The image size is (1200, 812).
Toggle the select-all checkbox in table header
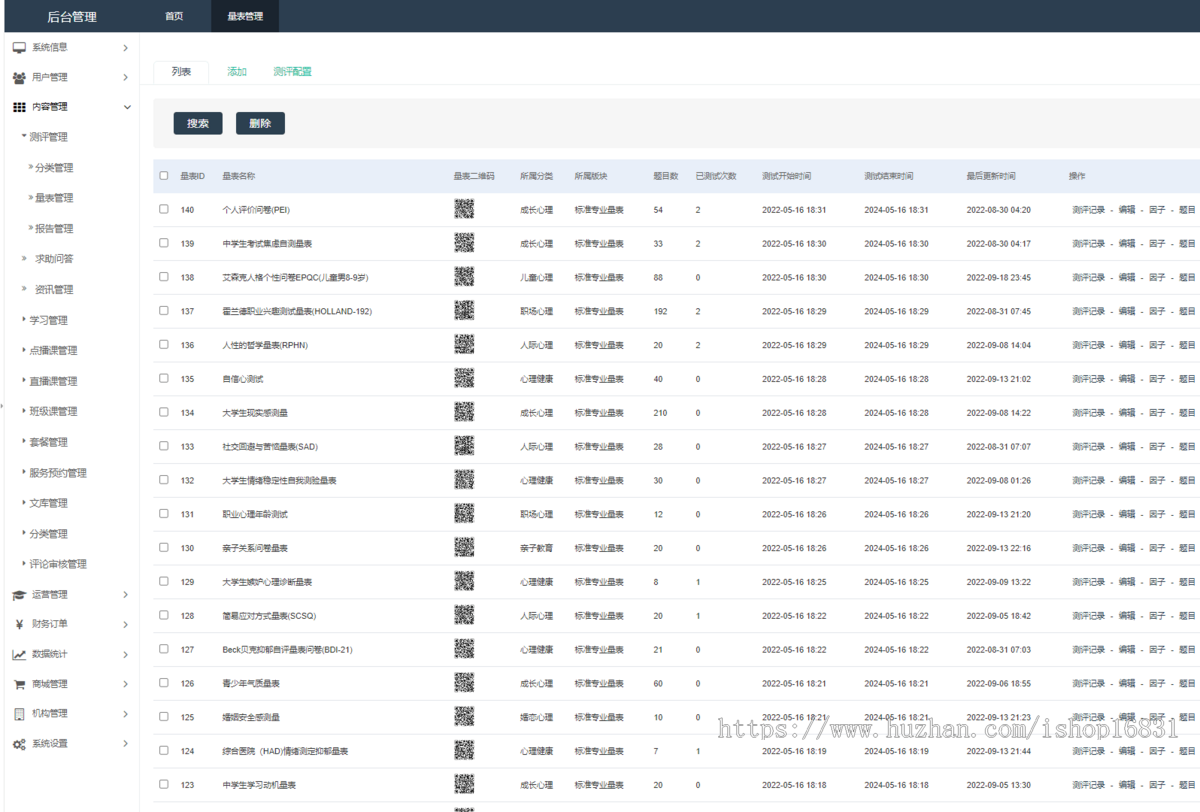click(x=164, y=176)
